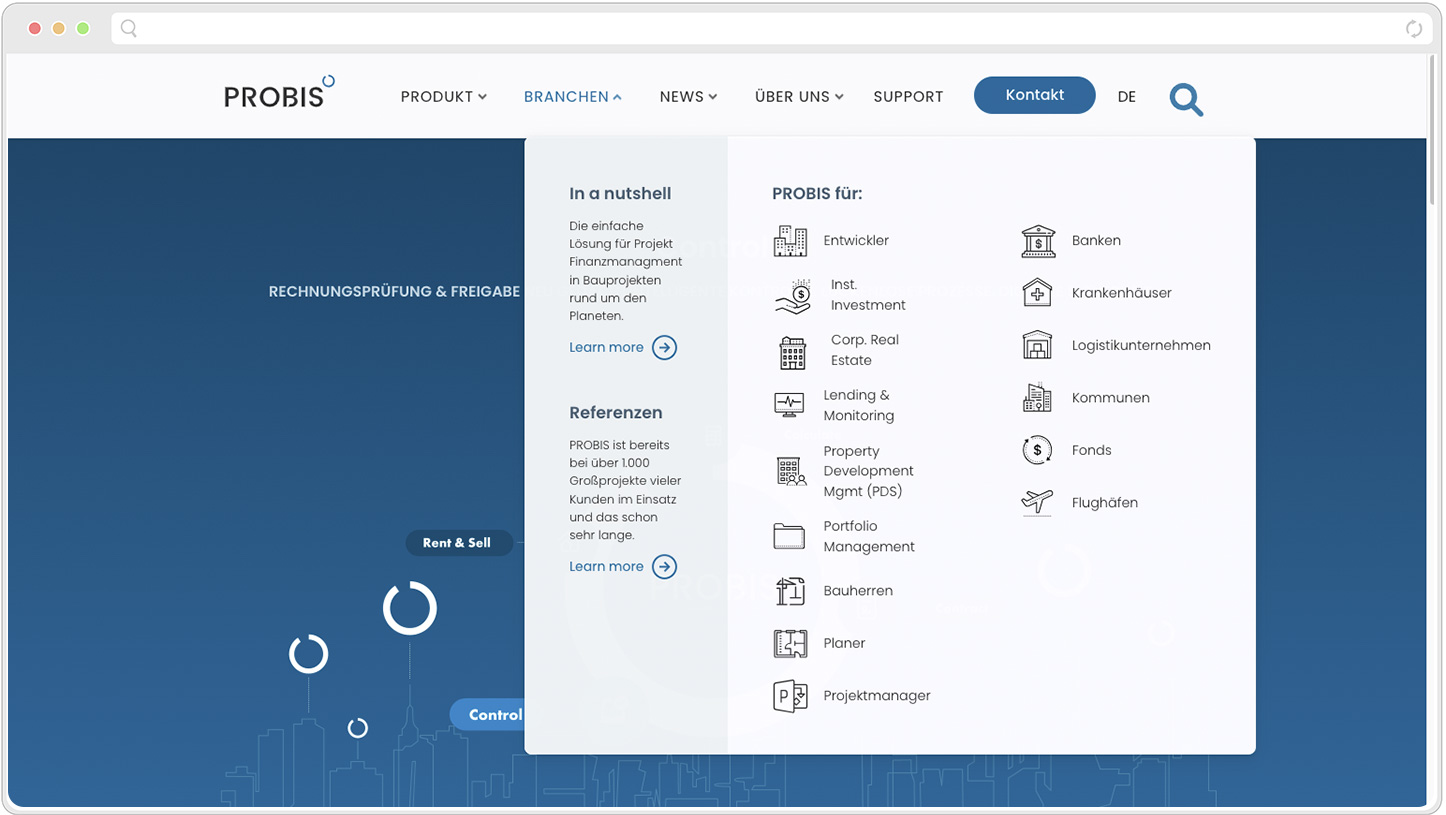Viewport: 1446px width, 815px height.
Task: Expand the ÜBER UNS menu
Action: [798, 97]
